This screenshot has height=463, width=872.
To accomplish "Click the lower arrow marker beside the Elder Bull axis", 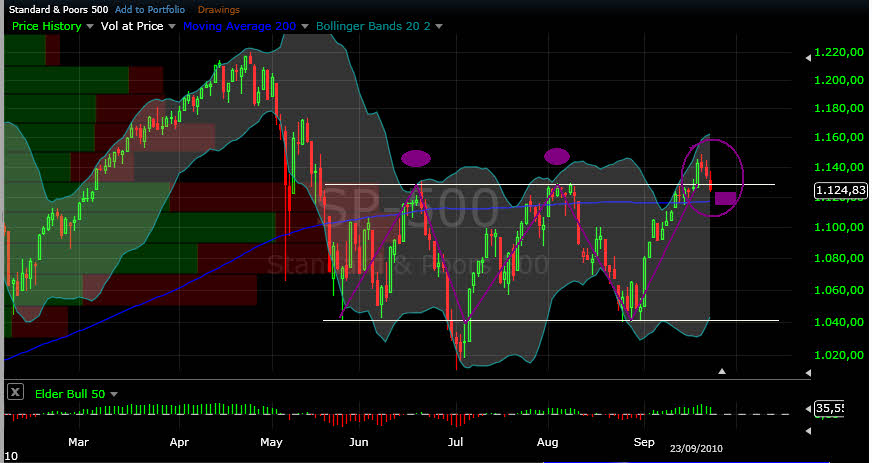I will click(808, 431).
